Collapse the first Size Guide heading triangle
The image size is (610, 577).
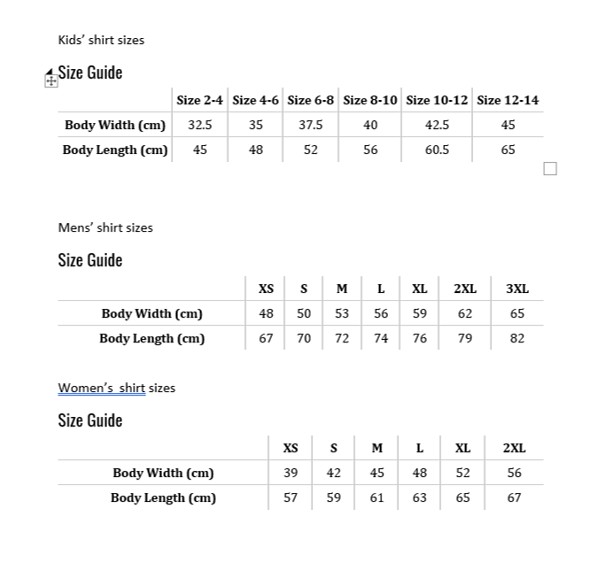(52, 70)
